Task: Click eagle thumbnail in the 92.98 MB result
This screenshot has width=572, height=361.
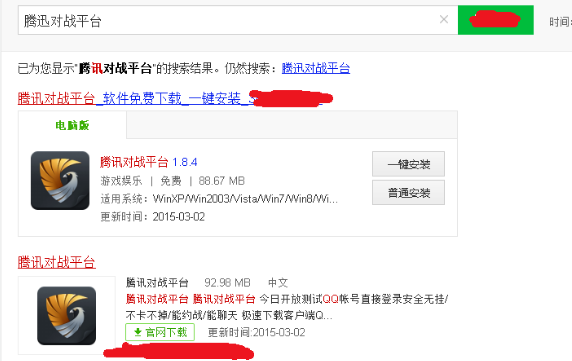Action: (66, 315)
